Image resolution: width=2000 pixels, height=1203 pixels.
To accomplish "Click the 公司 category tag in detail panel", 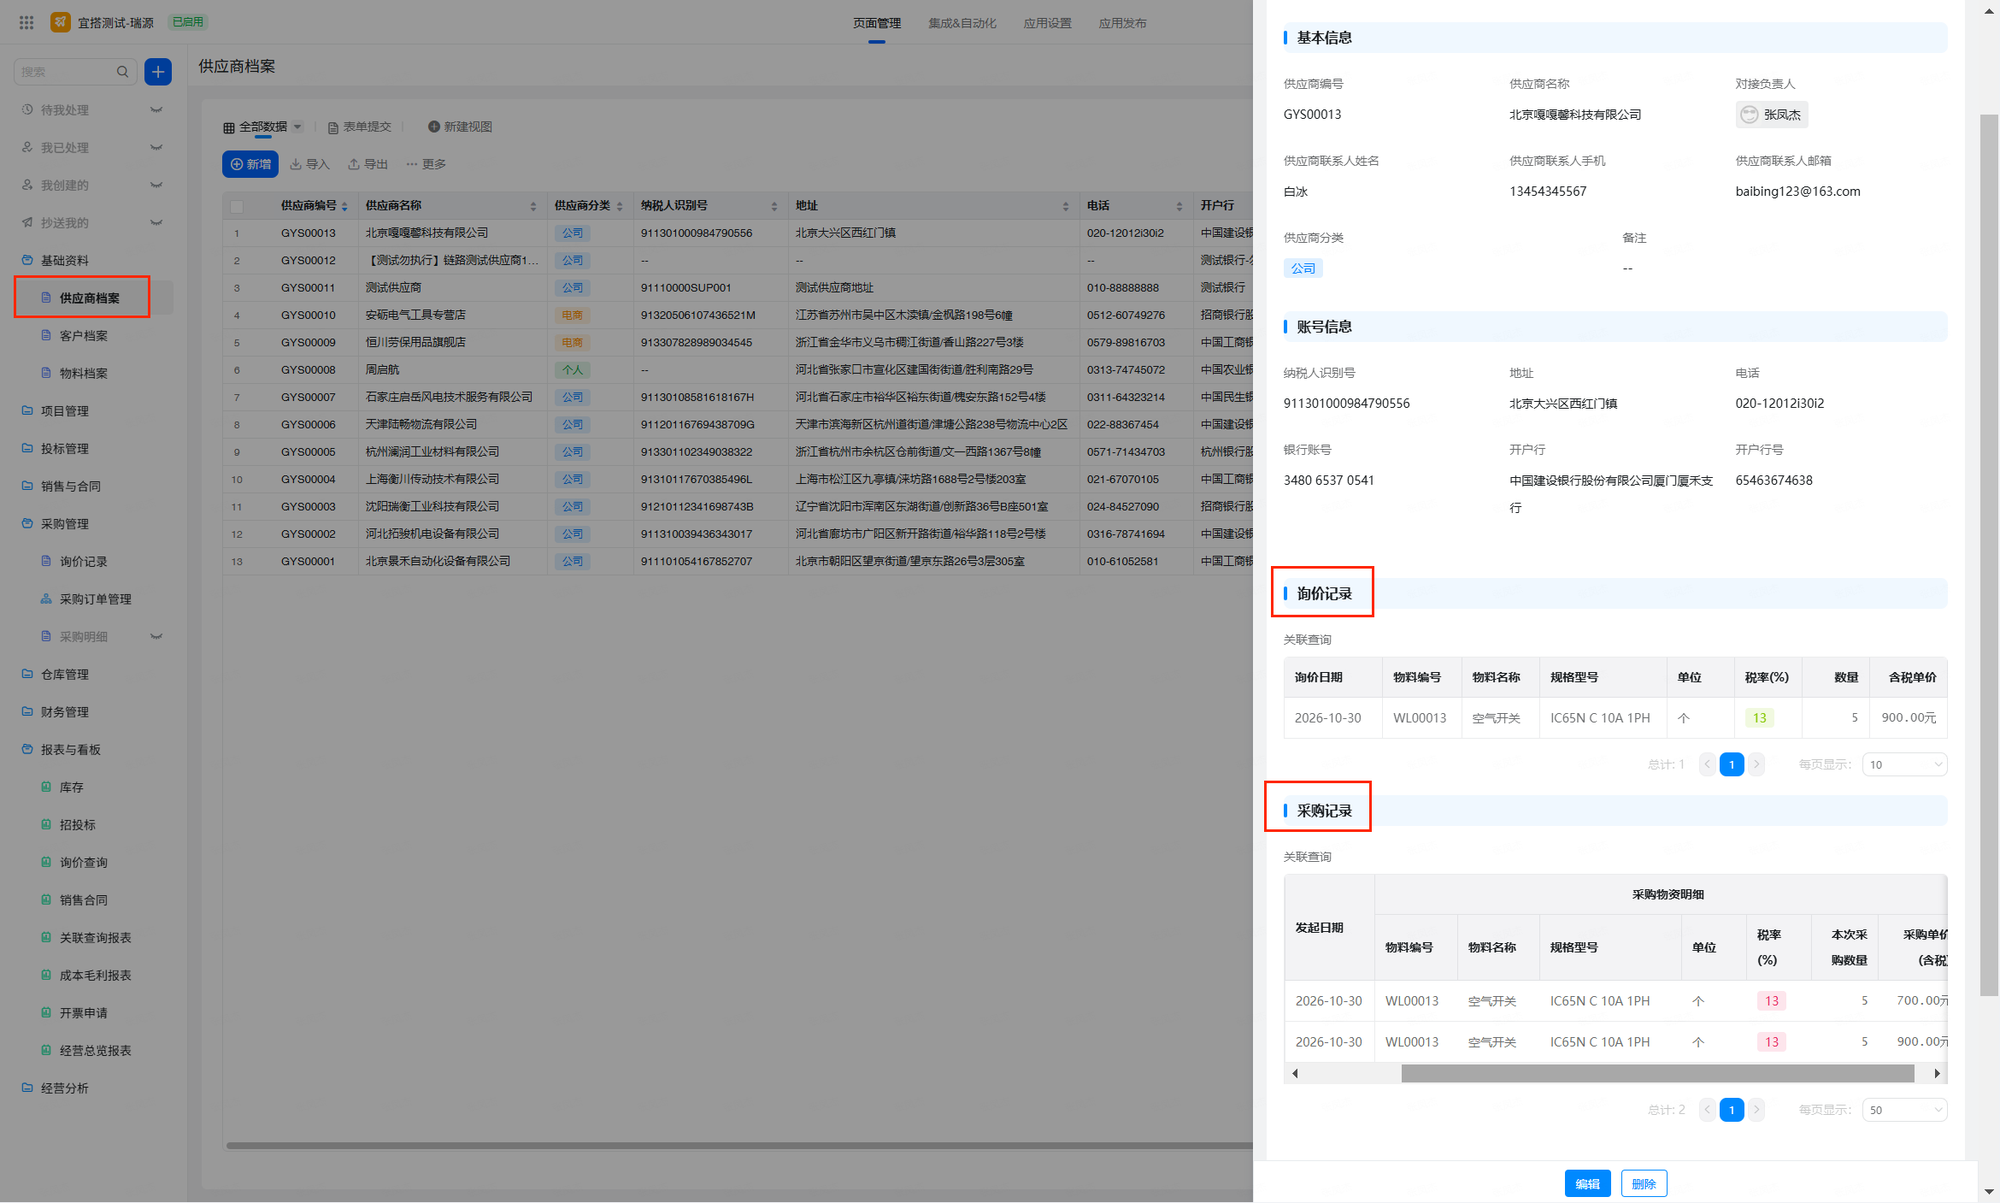I will (1303, 268).
